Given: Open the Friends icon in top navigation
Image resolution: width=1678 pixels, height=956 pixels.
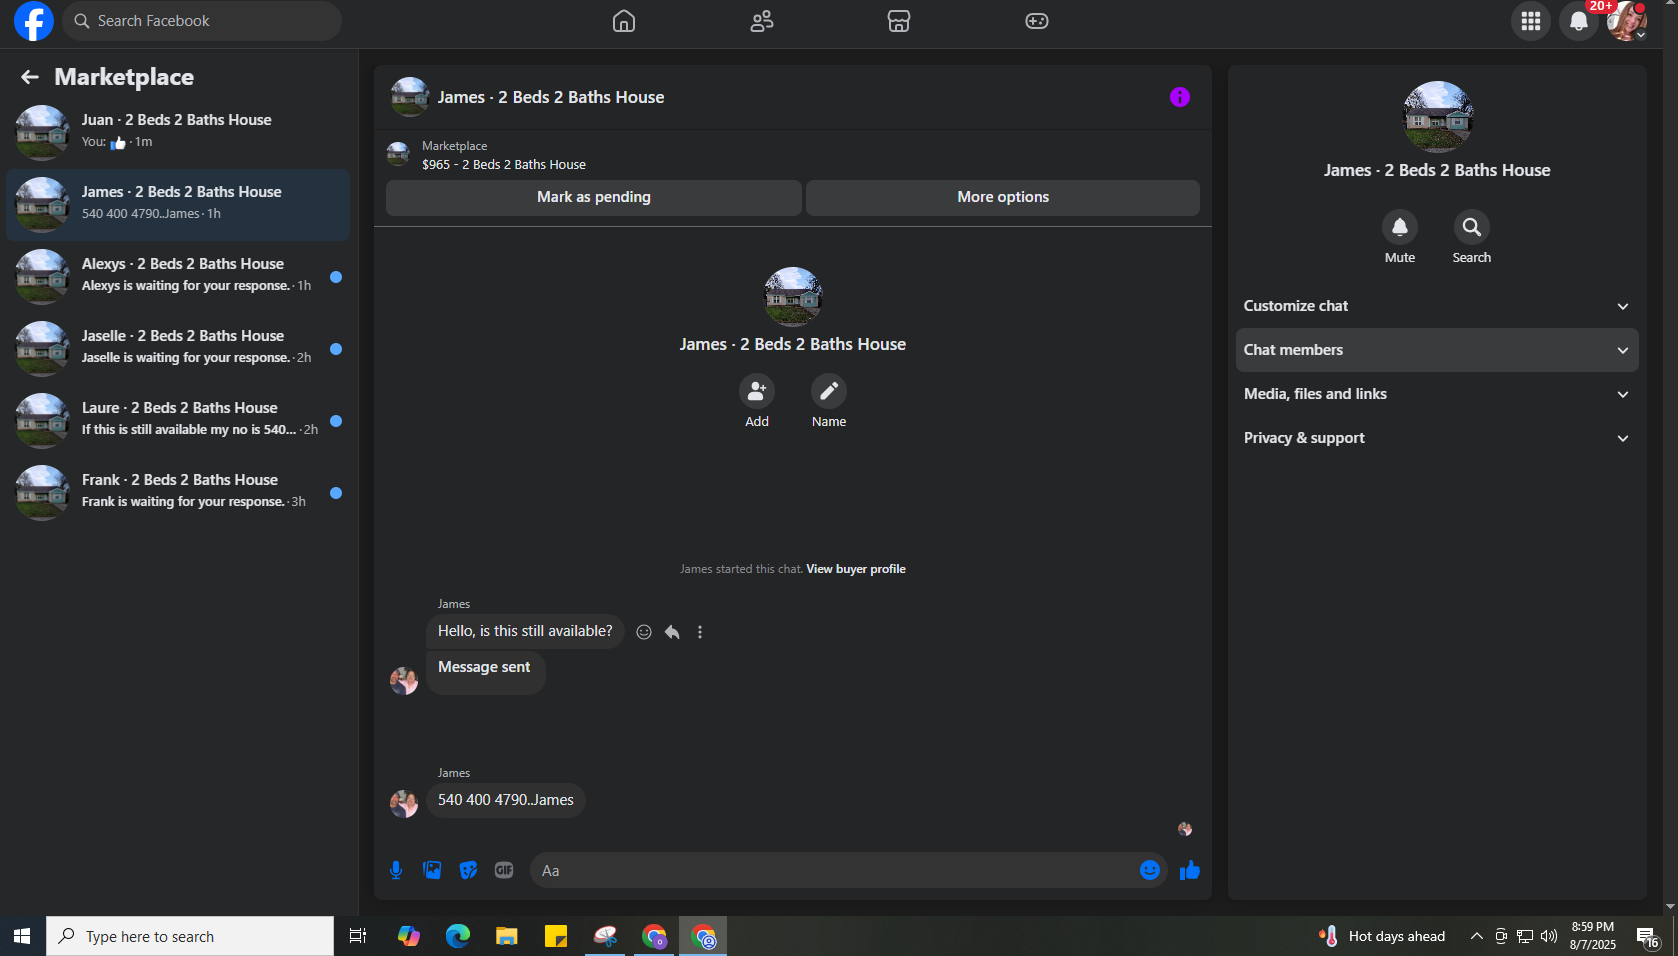Looking at the screenshot, I should [762, 21].
